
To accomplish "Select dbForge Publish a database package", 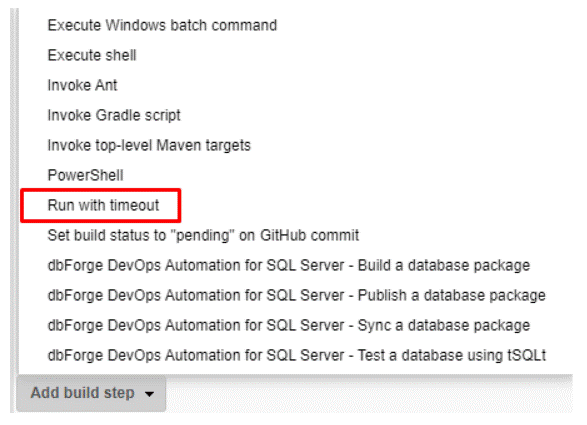I will (x=296, y=295).
